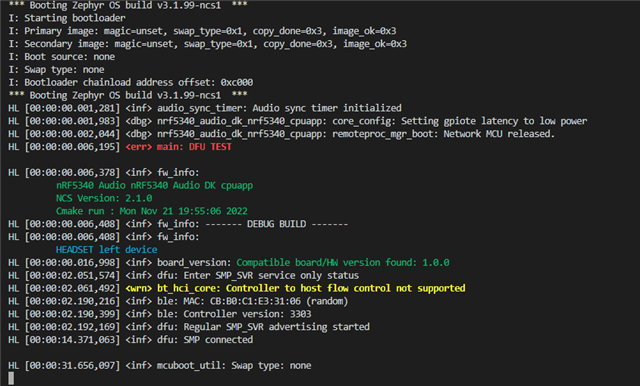Viewport: 640px width, 386px height.
Task: Click the red DFU TEST error line
Action: pos(120,146)
